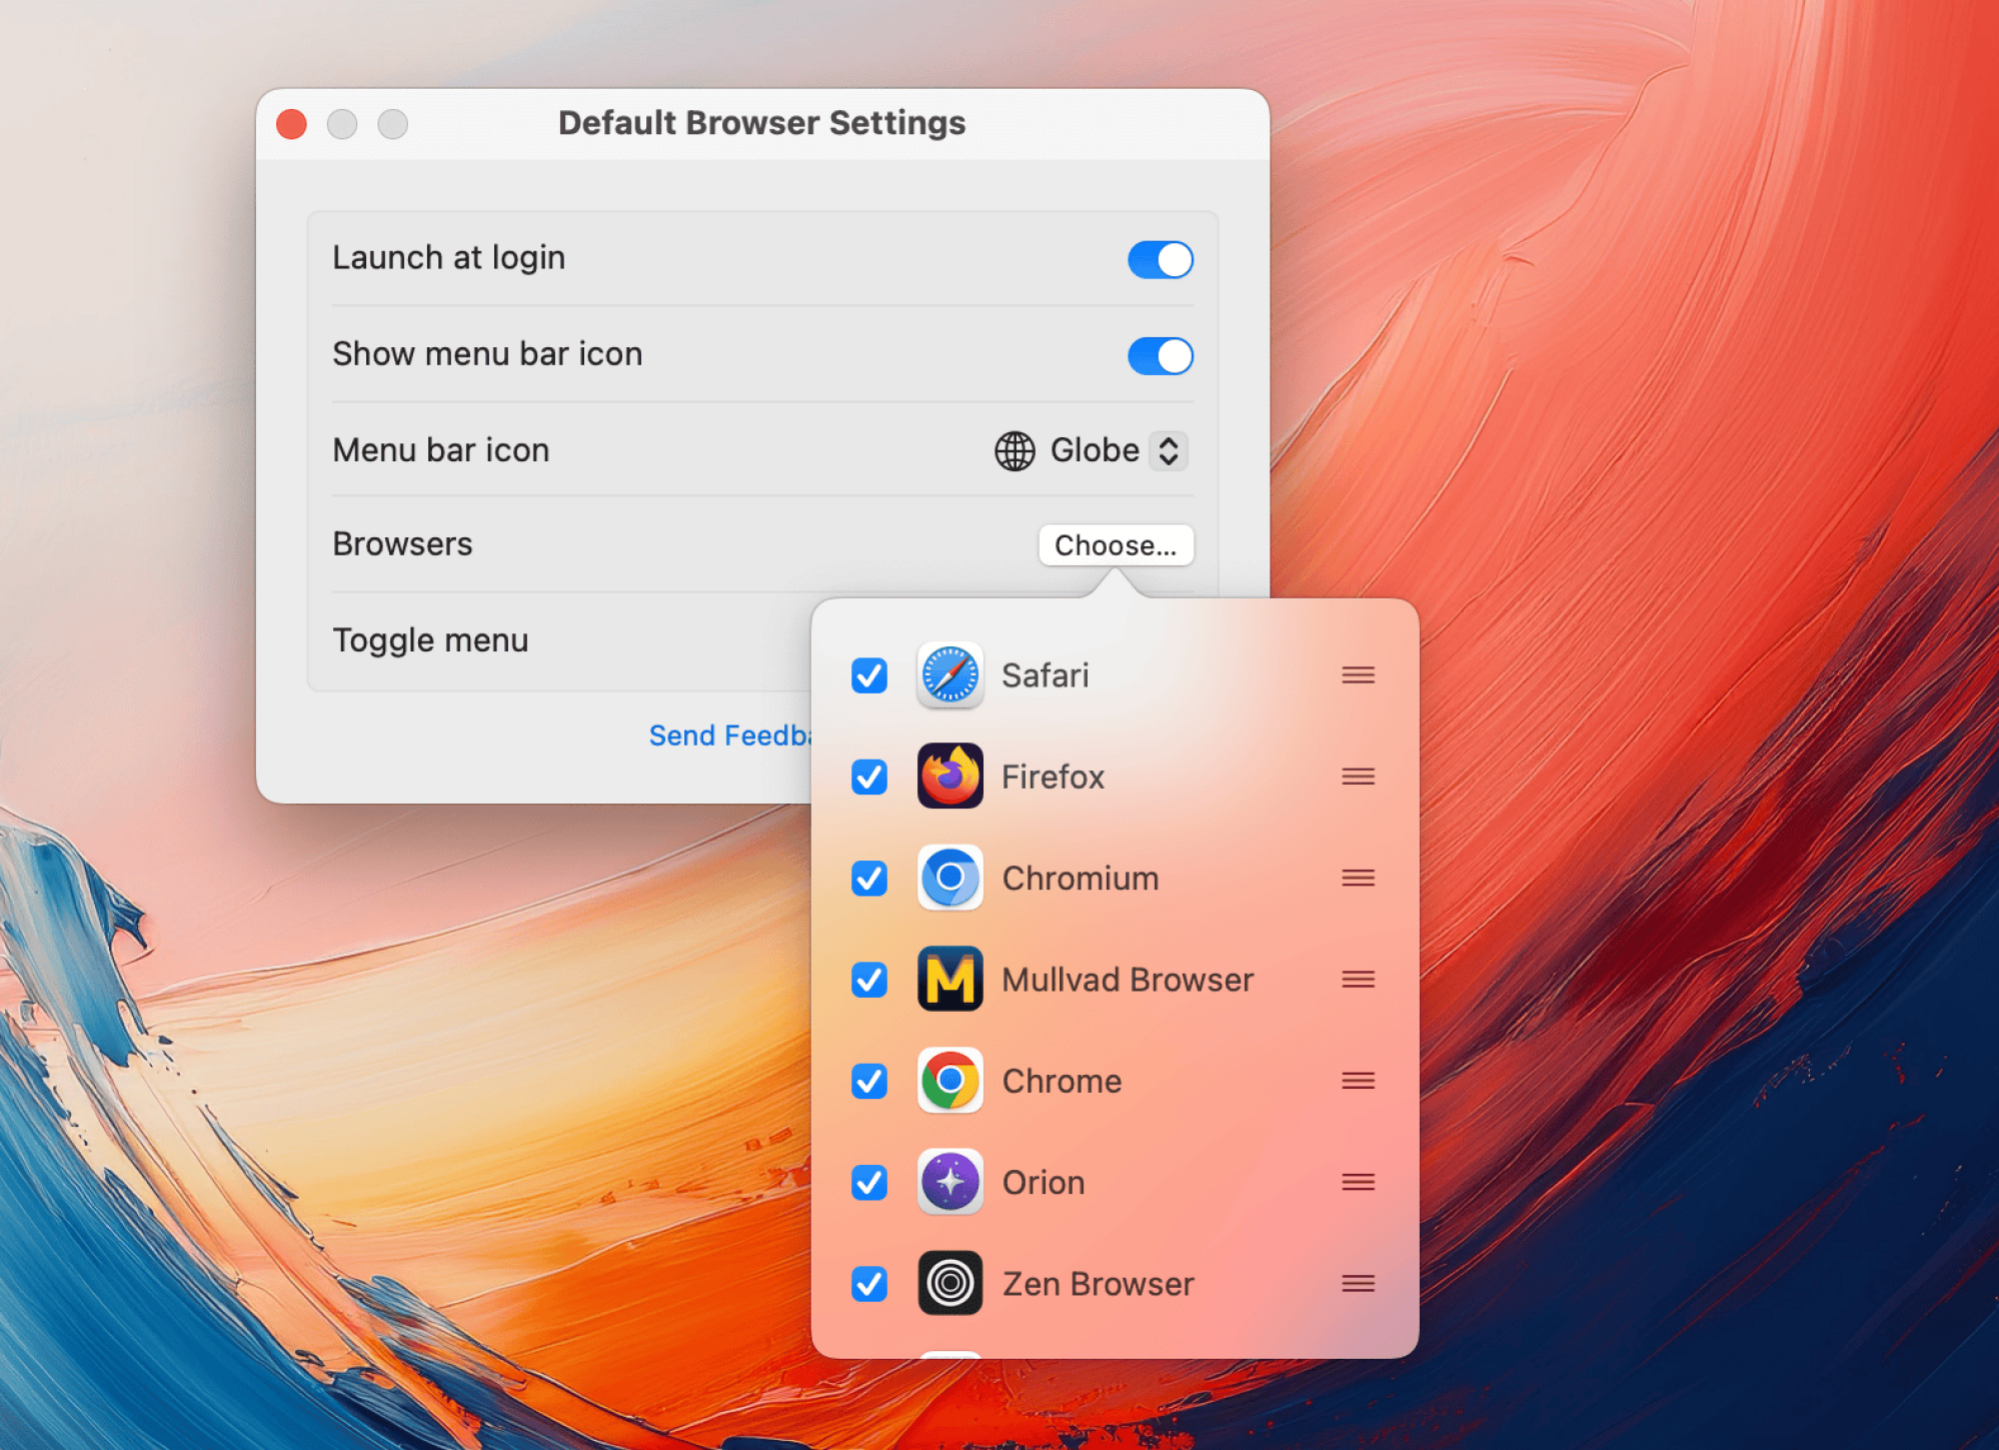Grab the reorder handle for Firefox
This screenshot has width=1999, height=1450.
(1357, 776)
